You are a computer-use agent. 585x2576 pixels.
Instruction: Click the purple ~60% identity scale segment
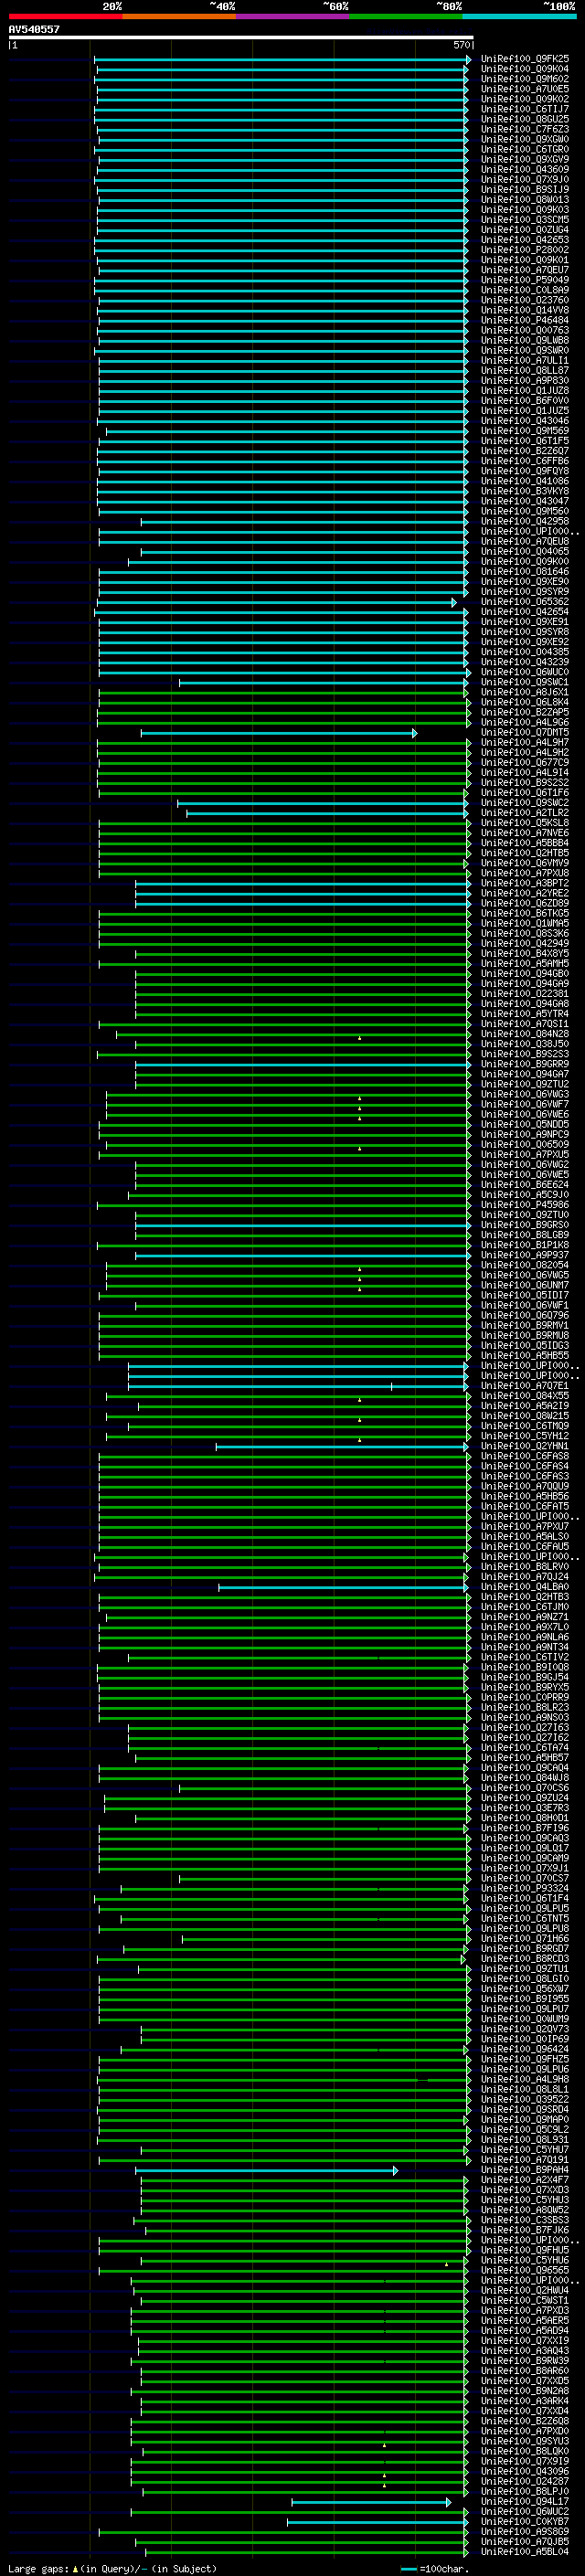[x=292, y=16]
